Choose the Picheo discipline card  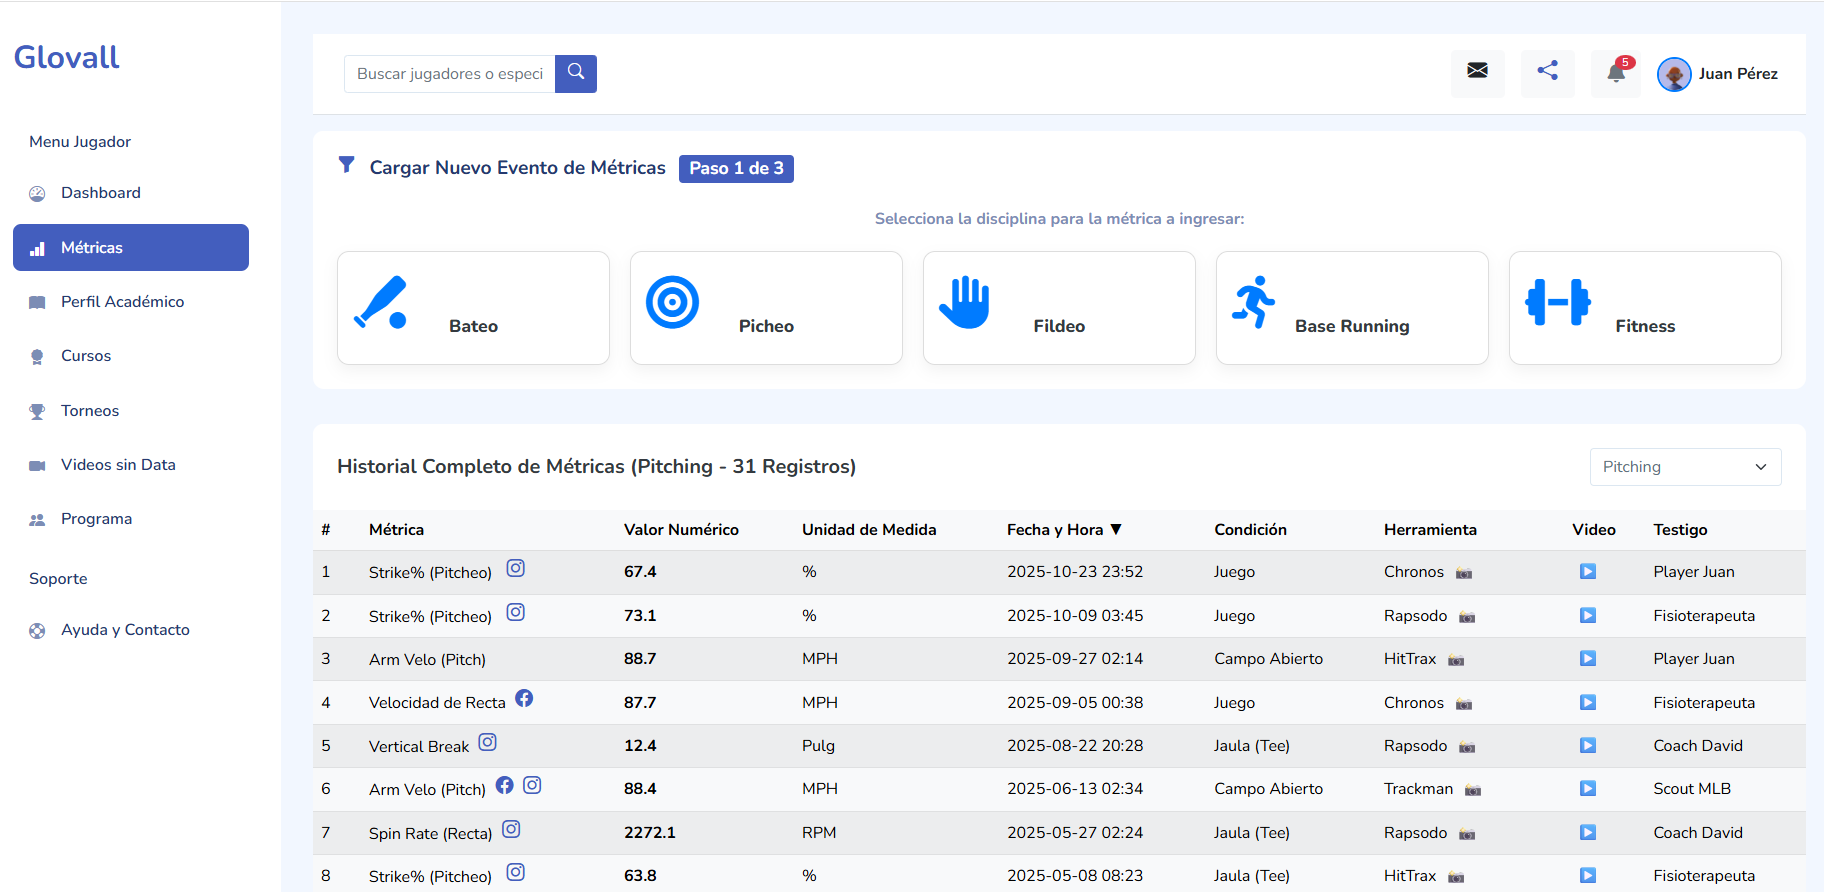(x=766, y=308)
